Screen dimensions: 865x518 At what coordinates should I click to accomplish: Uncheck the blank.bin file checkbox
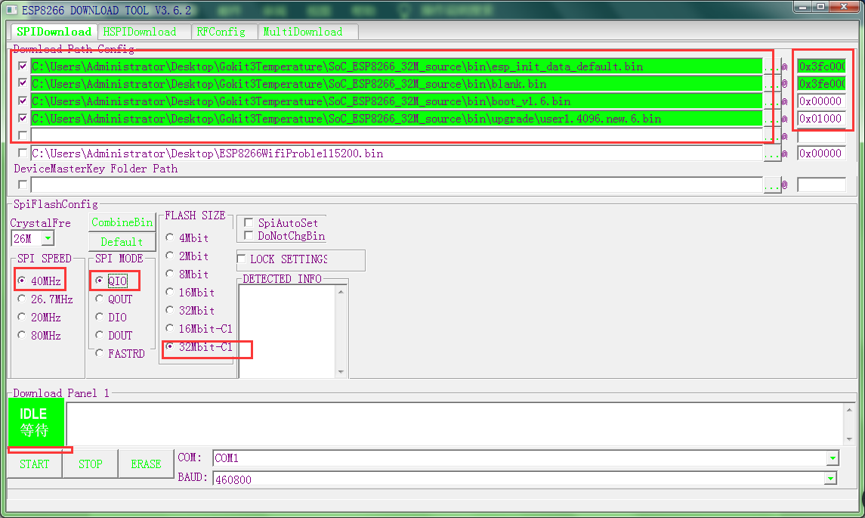point(23,83)
